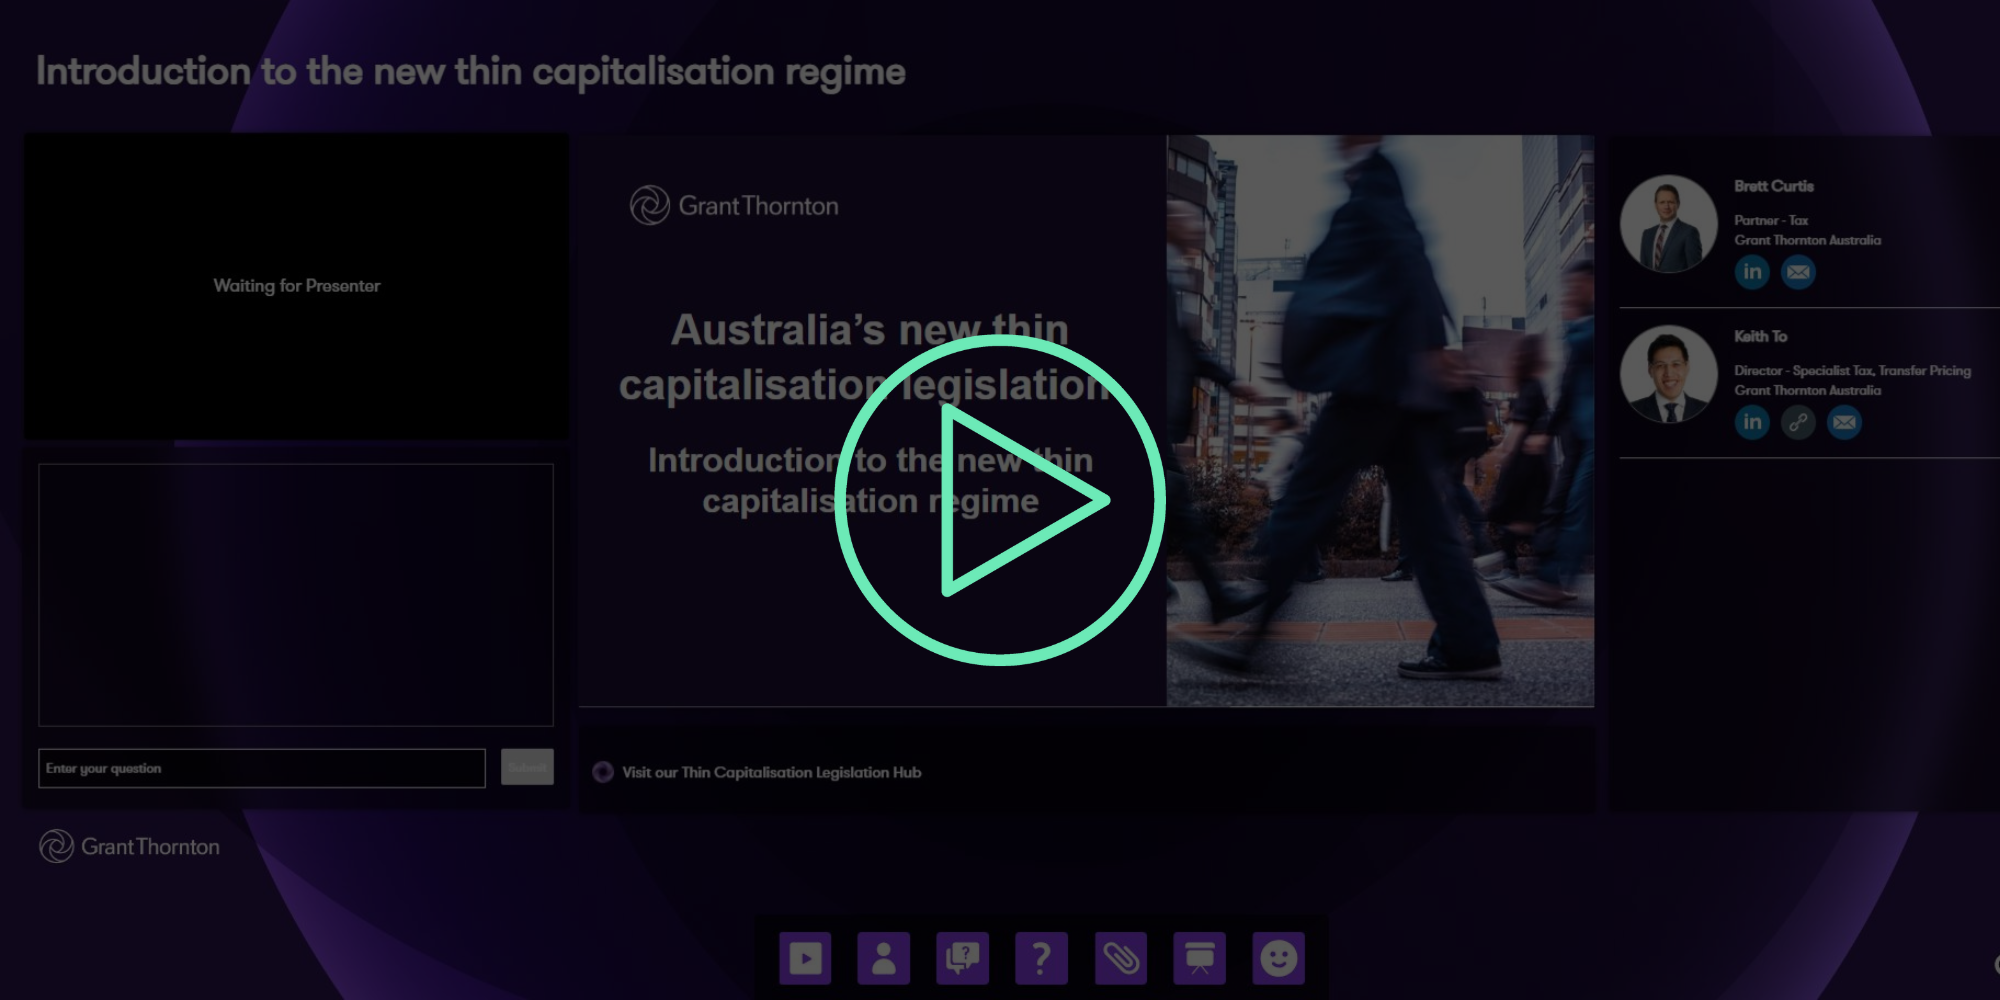Click Brett Curtis's profile photo
This screenshot has height=1000, width=2000.
click(1668, 224)
